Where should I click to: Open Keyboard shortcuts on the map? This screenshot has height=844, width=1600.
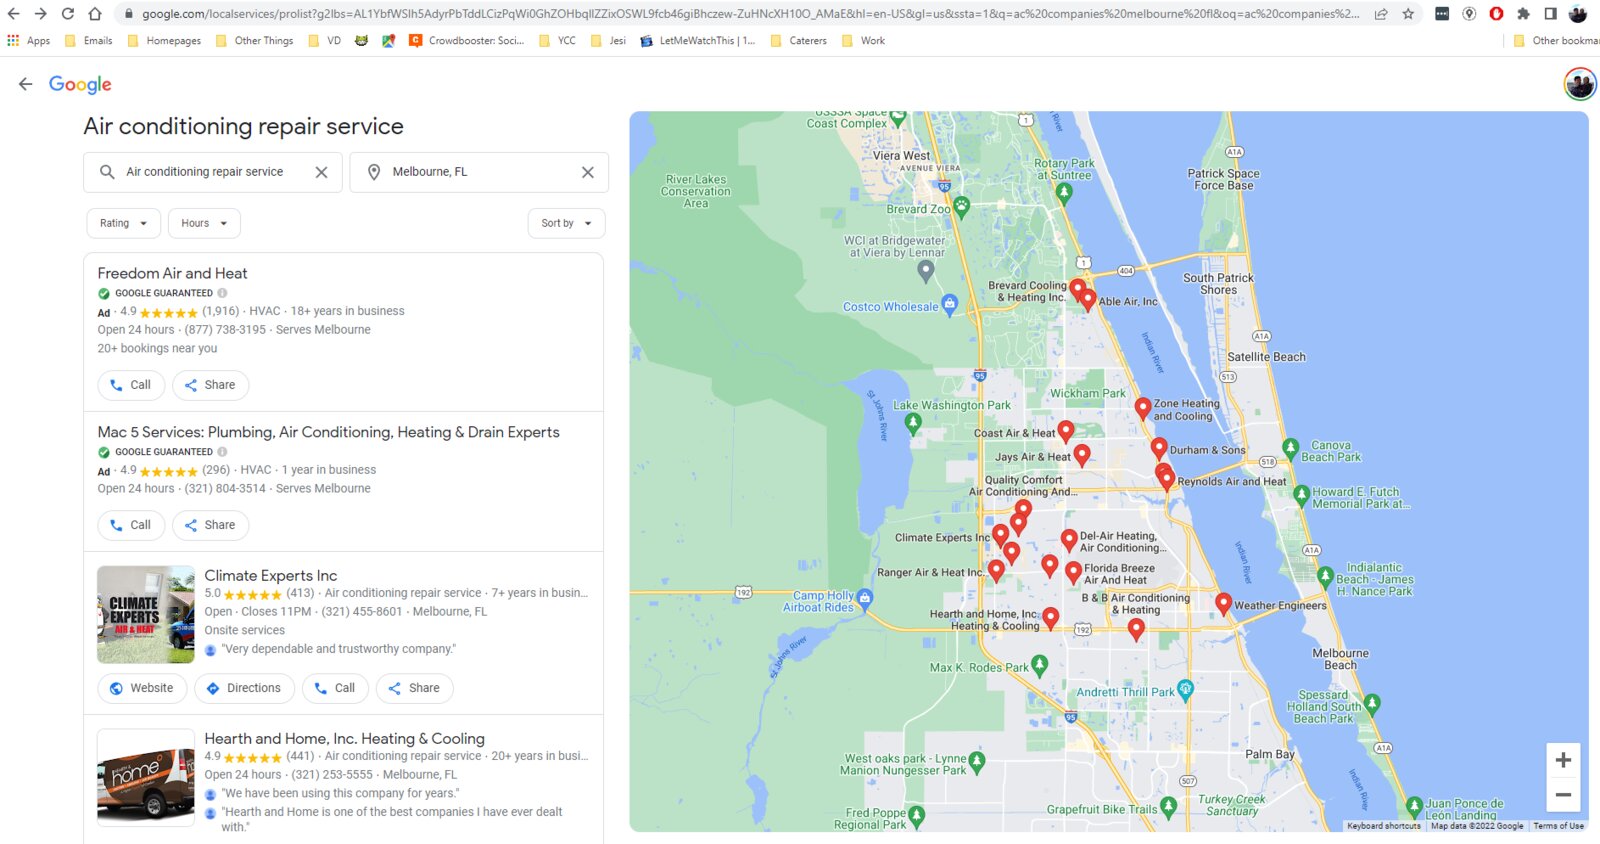click(1383, 826)
